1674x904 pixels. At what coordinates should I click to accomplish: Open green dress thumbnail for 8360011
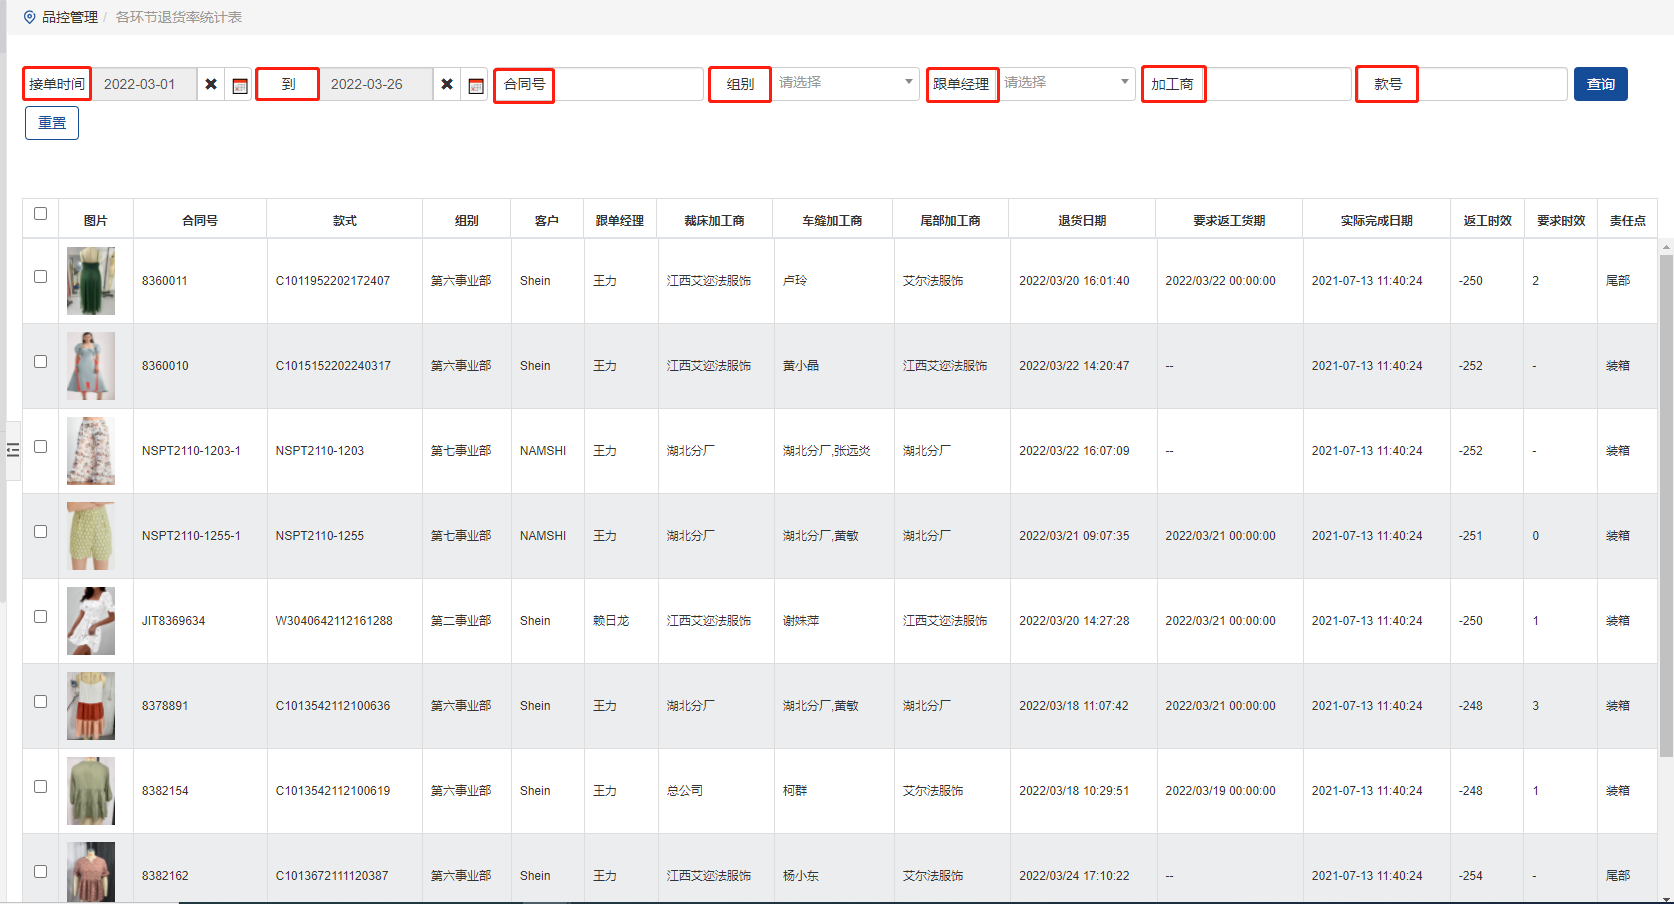(x=91, y=281)
